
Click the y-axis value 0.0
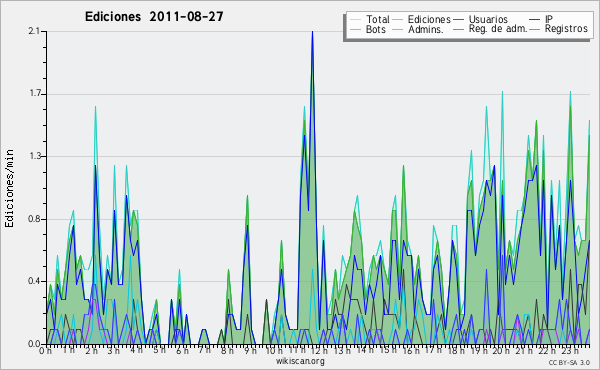(34, 344)
